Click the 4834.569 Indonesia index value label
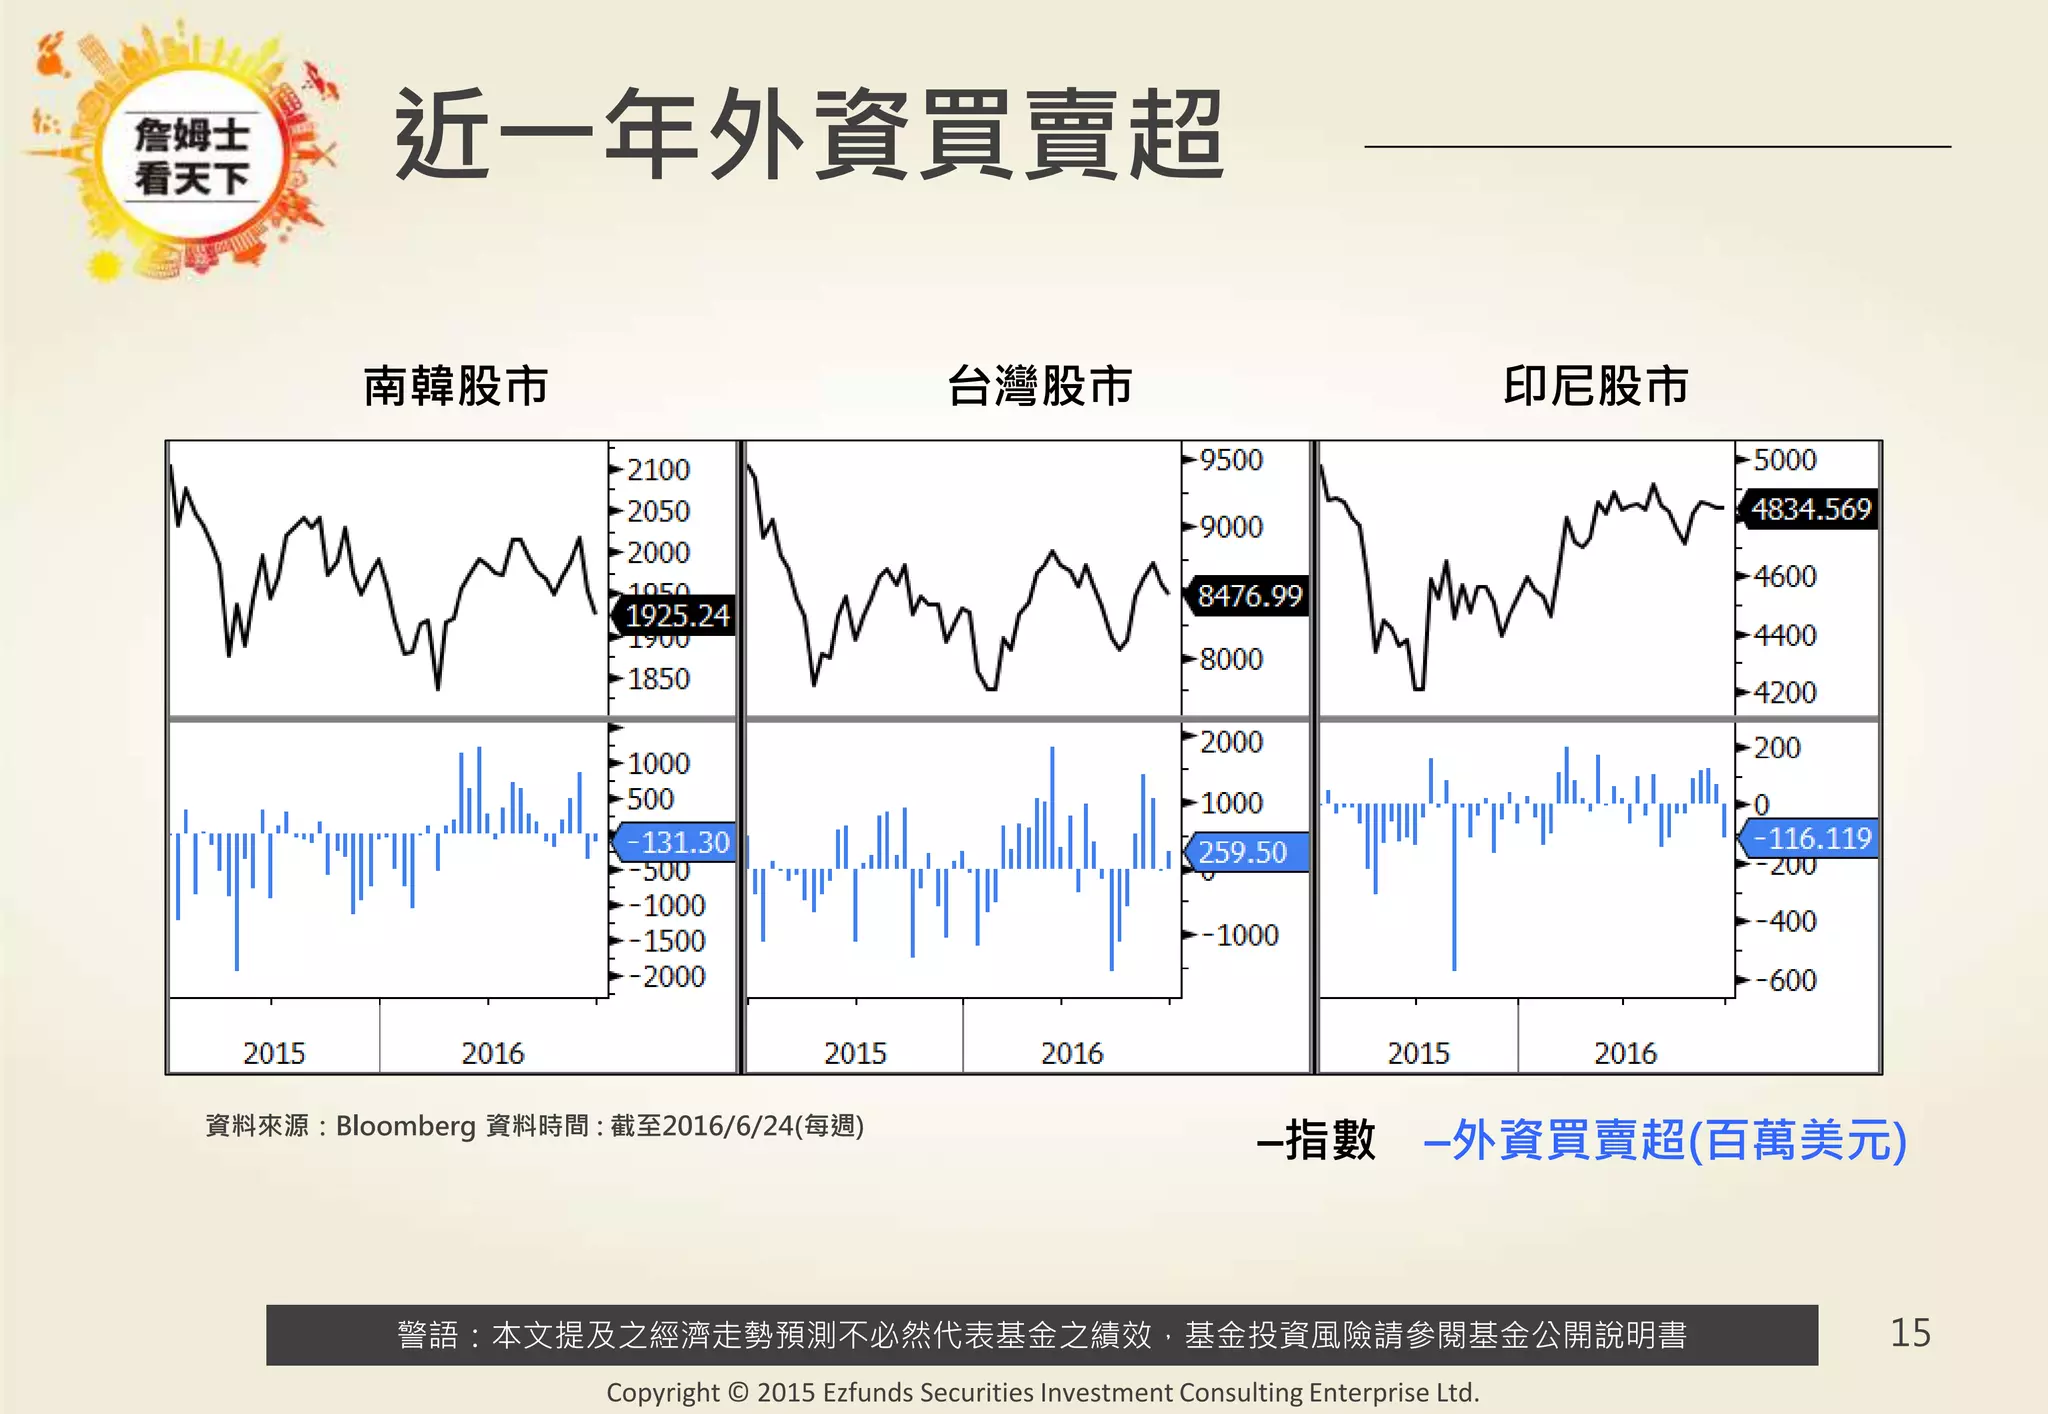The width and height of the screenshot is (2048, 1414). tap(1809, 509)
